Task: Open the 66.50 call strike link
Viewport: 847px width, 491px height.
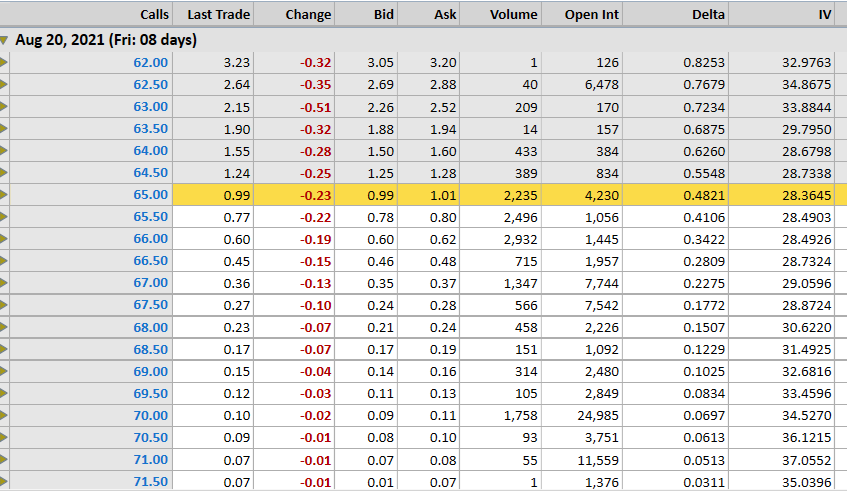Action: pos(151,261)
